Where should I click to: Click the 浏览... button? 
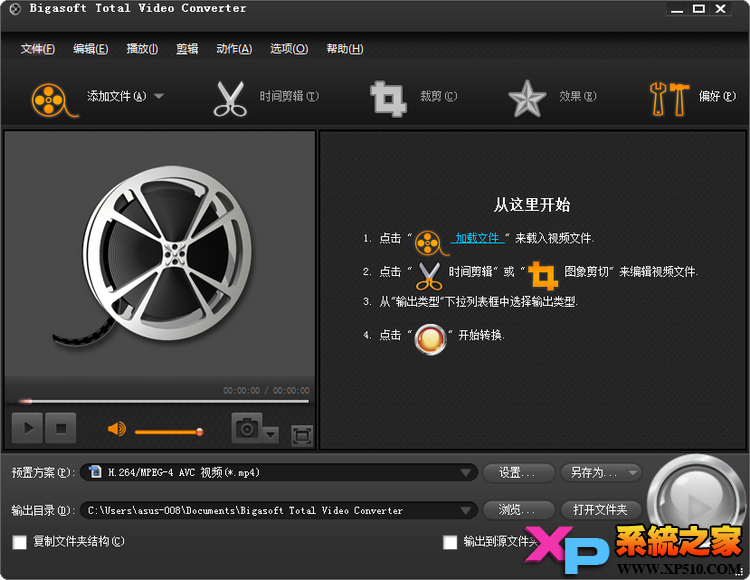tap(519, 510)
